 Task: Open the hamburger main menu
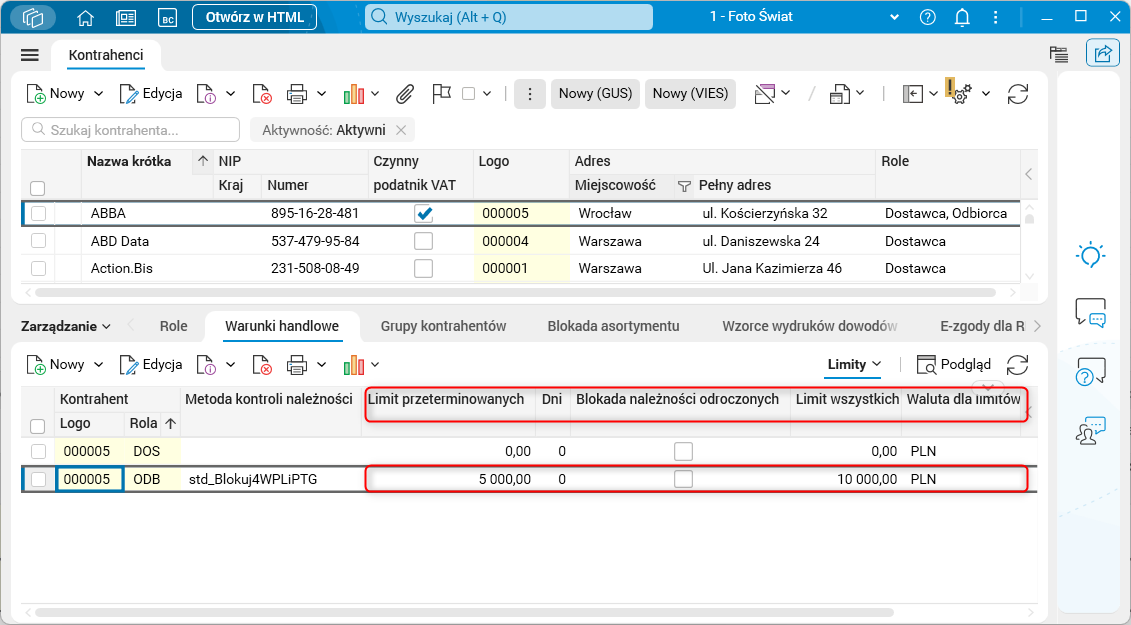[30, 55]
